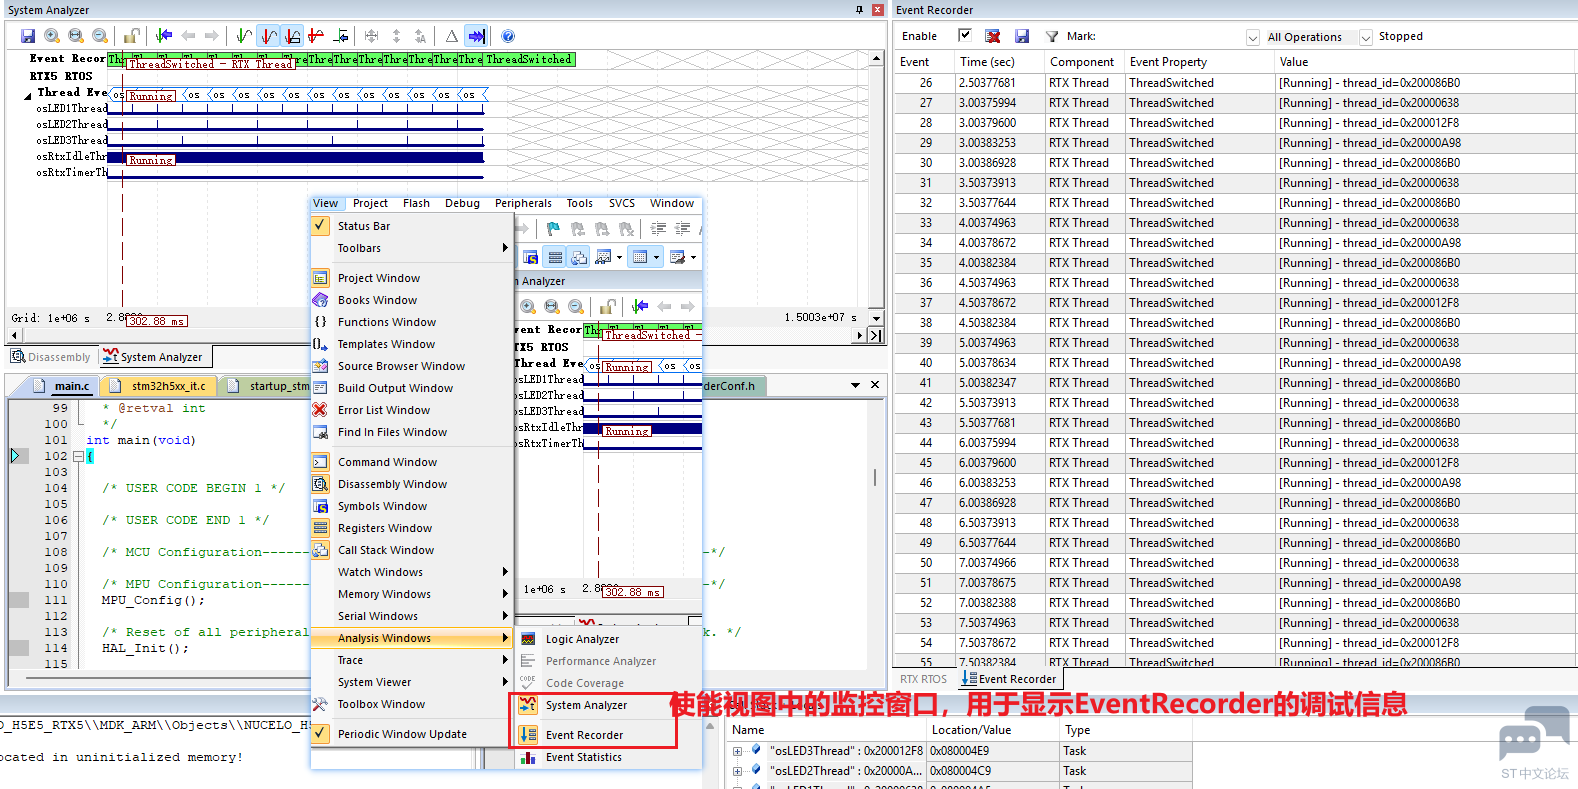
Task: Click the Running label on osRtxIdleThread row
Action: pyautogui.click(x=150, y=160)
